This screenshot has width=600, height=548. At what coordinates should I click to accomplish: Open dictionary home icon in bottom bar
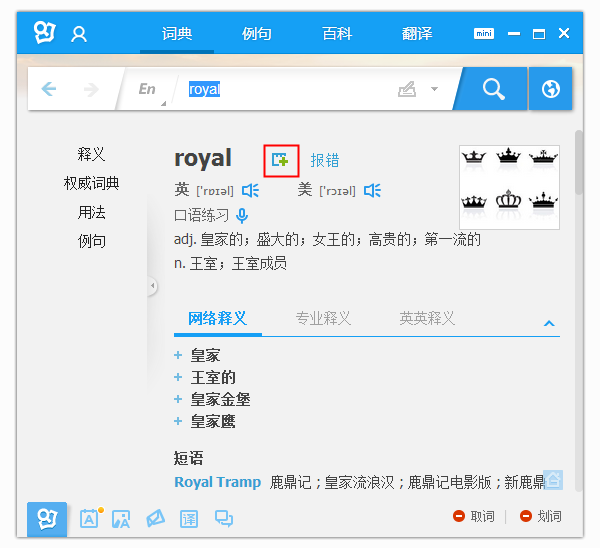pos(47,519)
